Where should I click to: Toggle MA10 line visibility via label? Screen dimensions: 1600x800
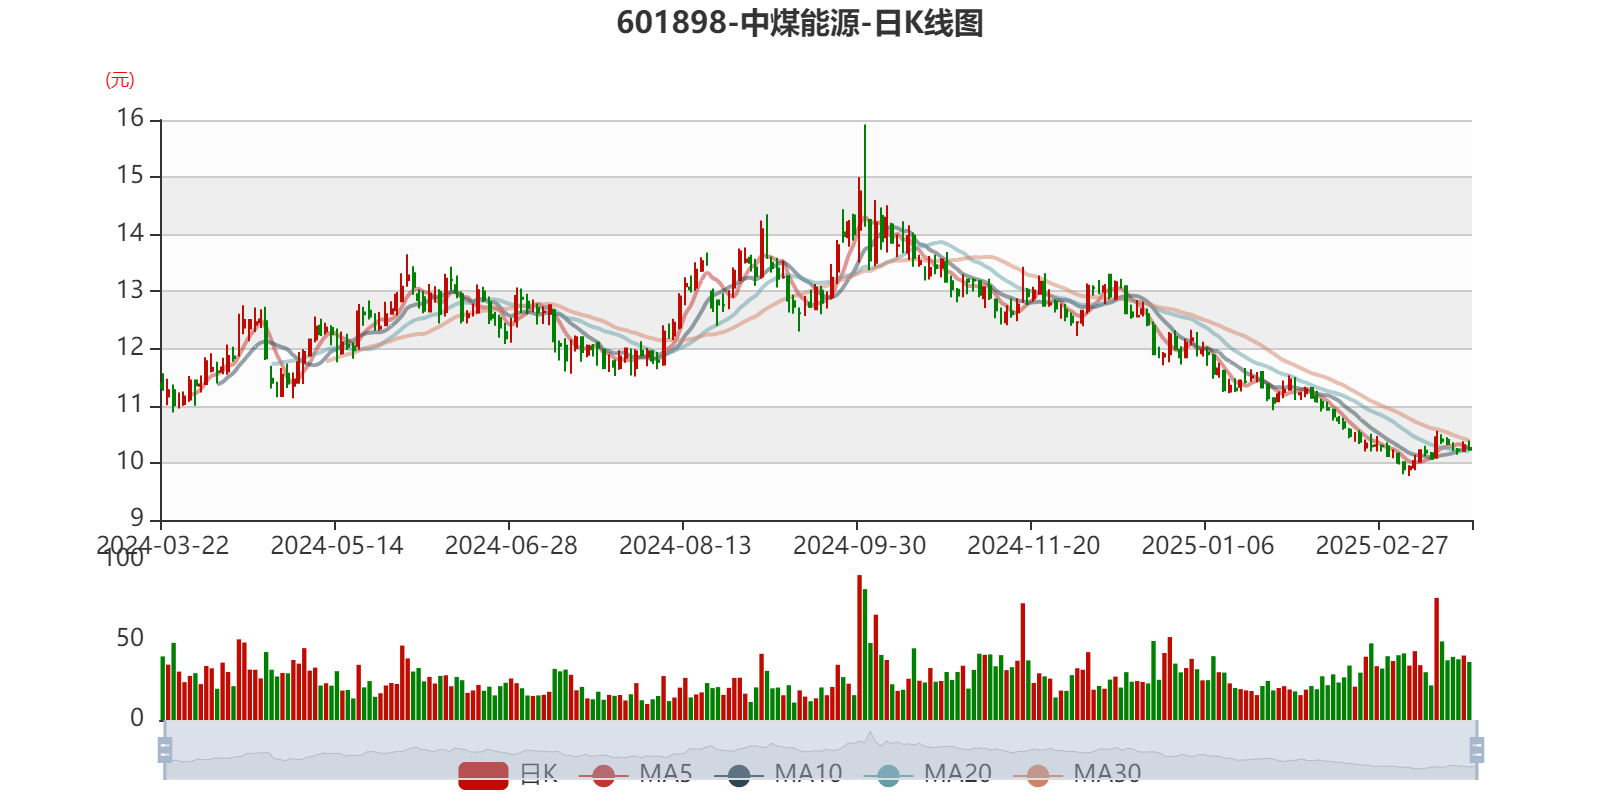click(x=808, y=773)
